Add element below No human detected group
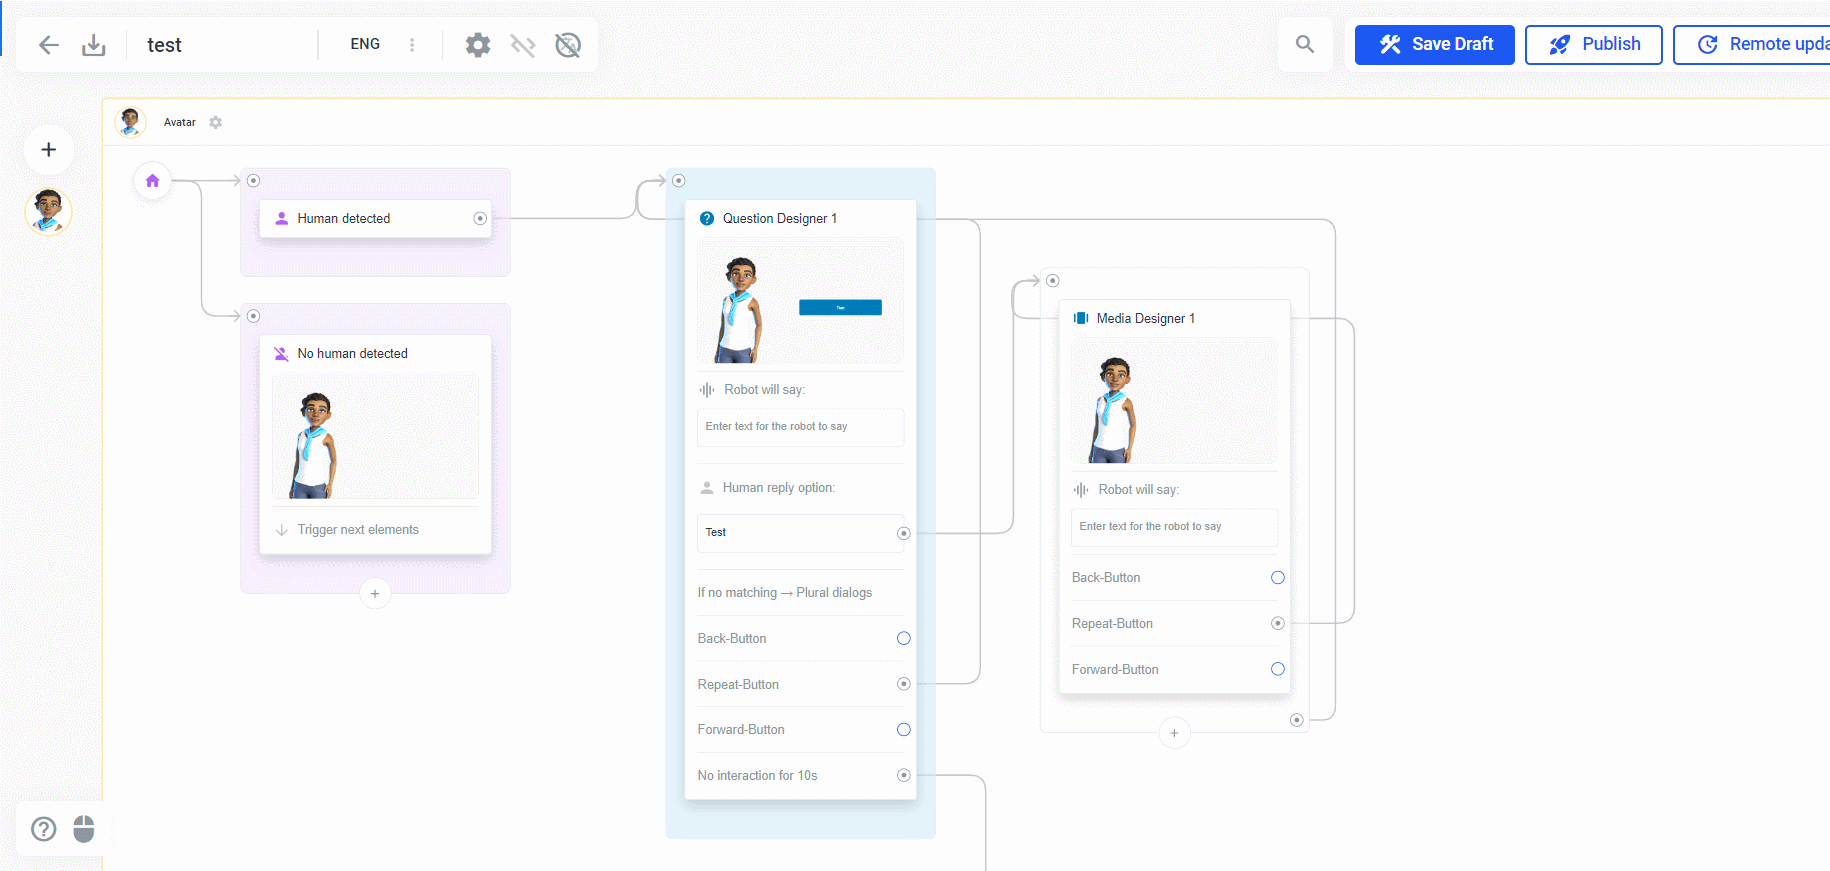1830x871 pixels. [x=375, y=593]
